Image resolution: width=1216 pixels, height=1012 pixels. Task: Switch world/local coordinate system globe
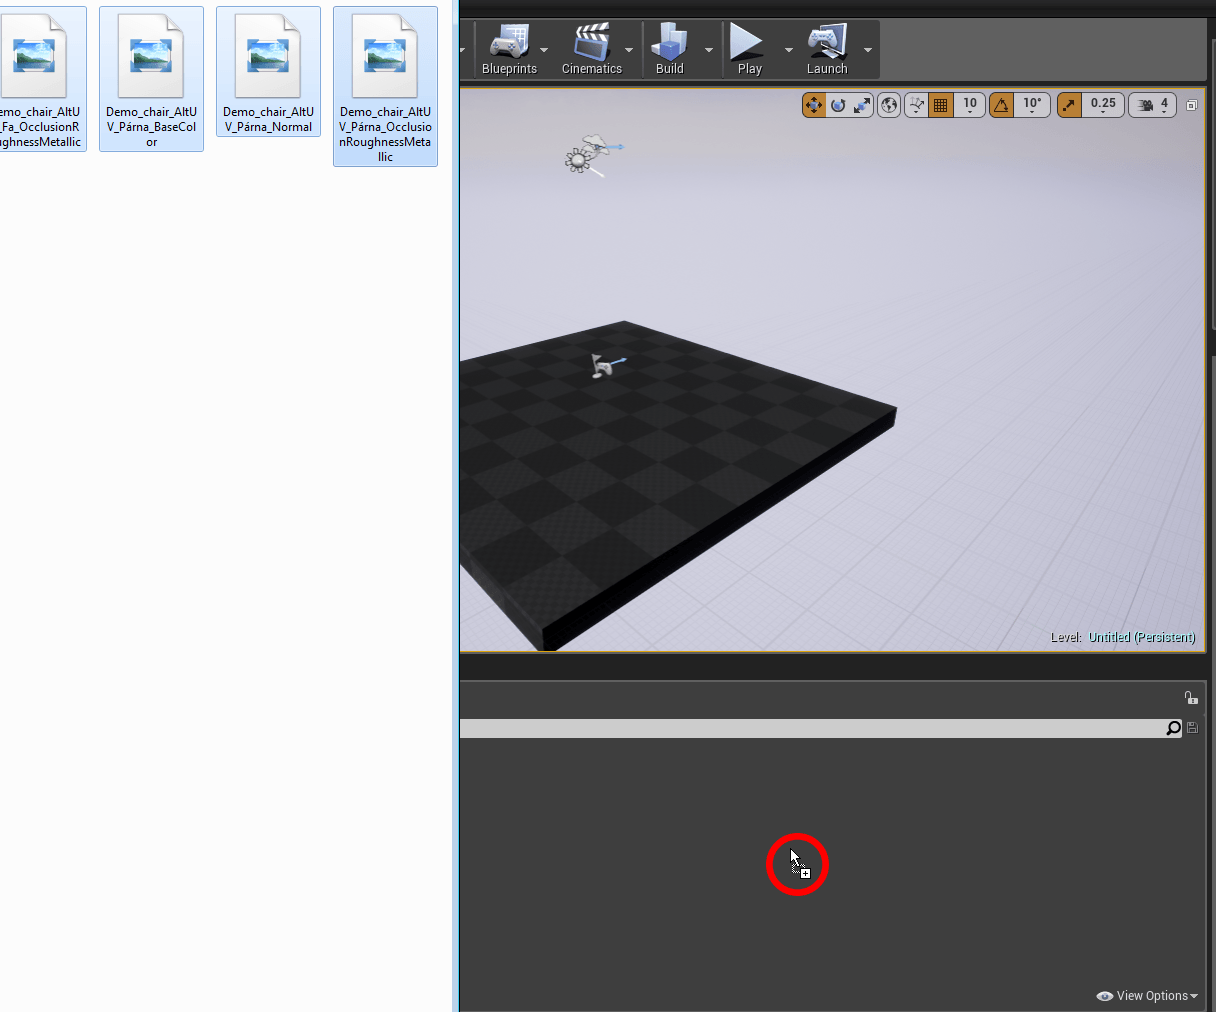889,105
